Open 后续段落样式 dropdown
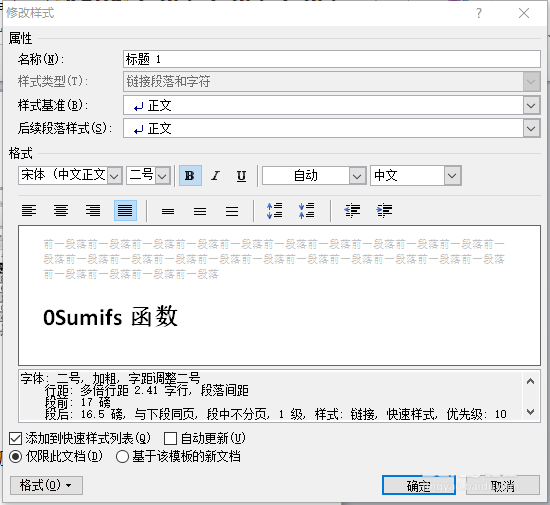The width and height of the screenshot is (550, 505). pos(531,129)
